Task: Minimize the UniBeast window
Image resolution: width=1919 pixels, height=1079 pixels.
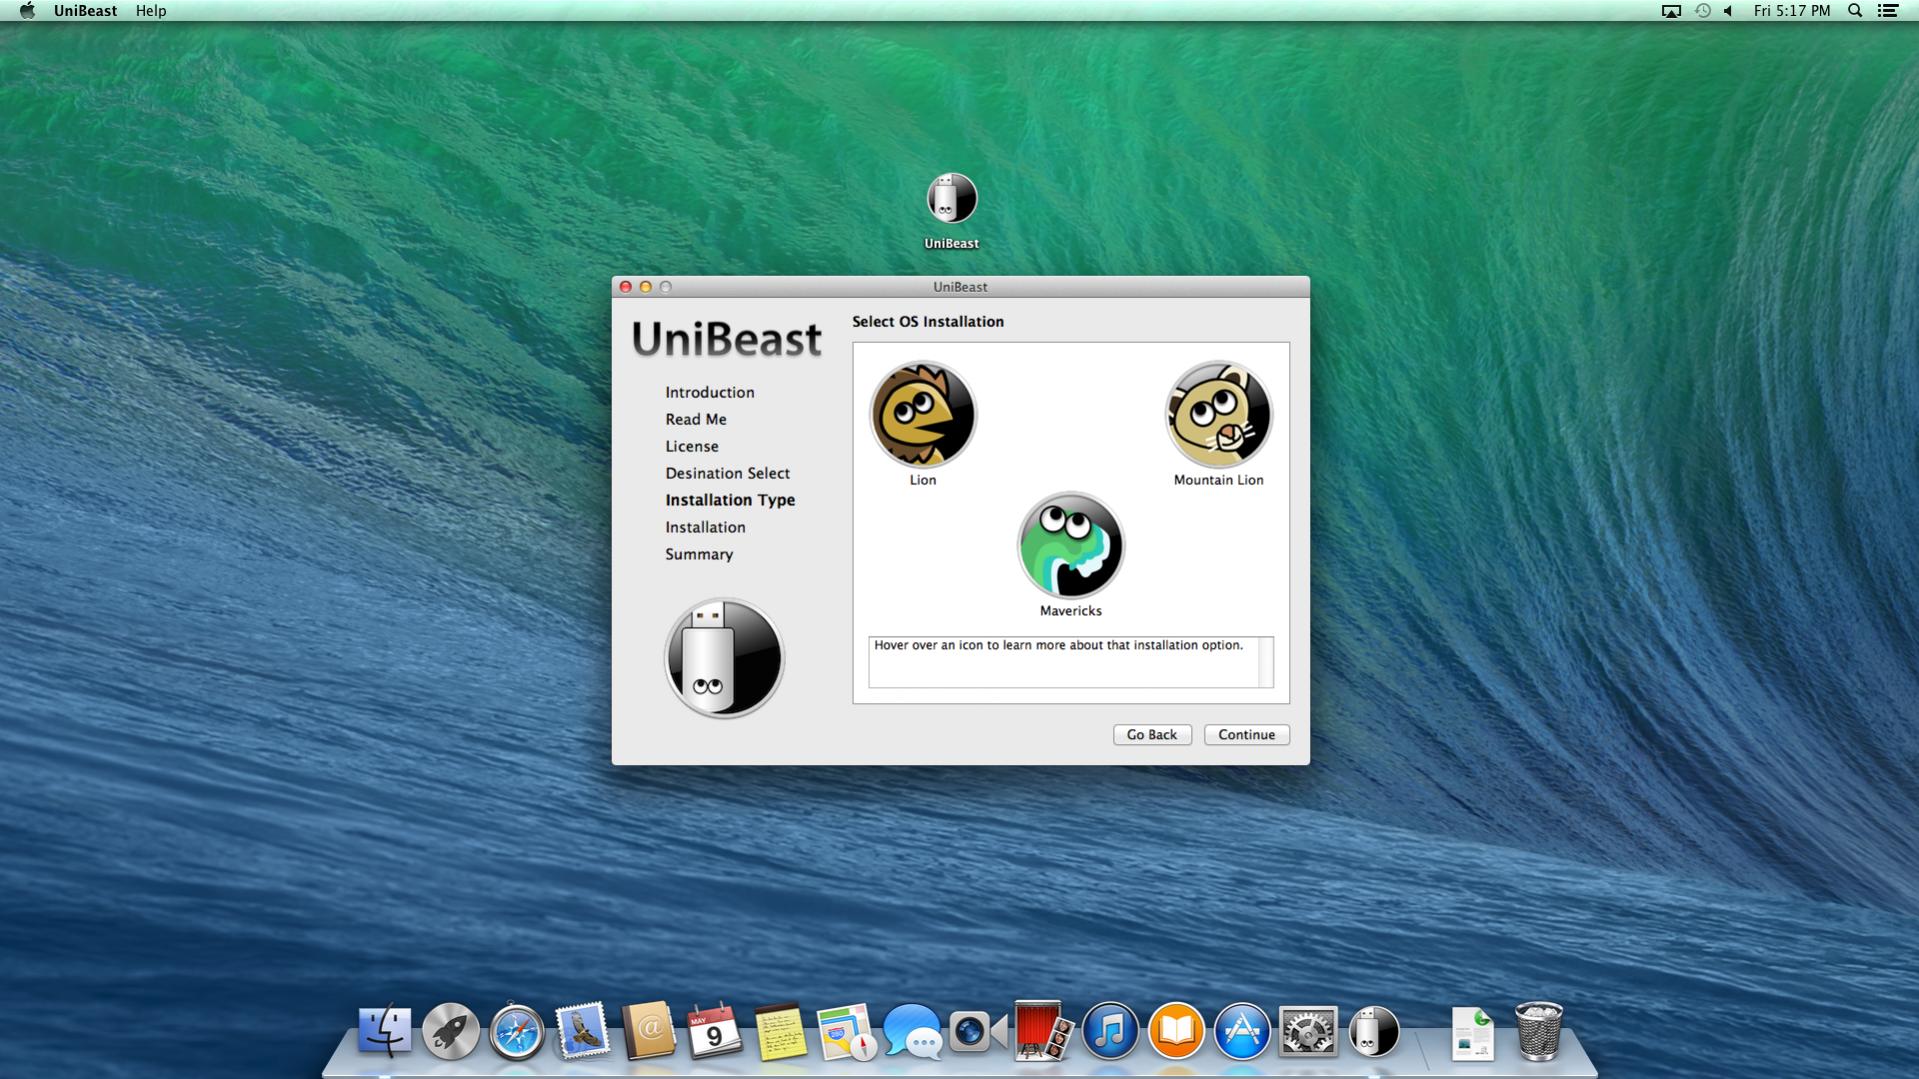Action: [x=646, y=287]
